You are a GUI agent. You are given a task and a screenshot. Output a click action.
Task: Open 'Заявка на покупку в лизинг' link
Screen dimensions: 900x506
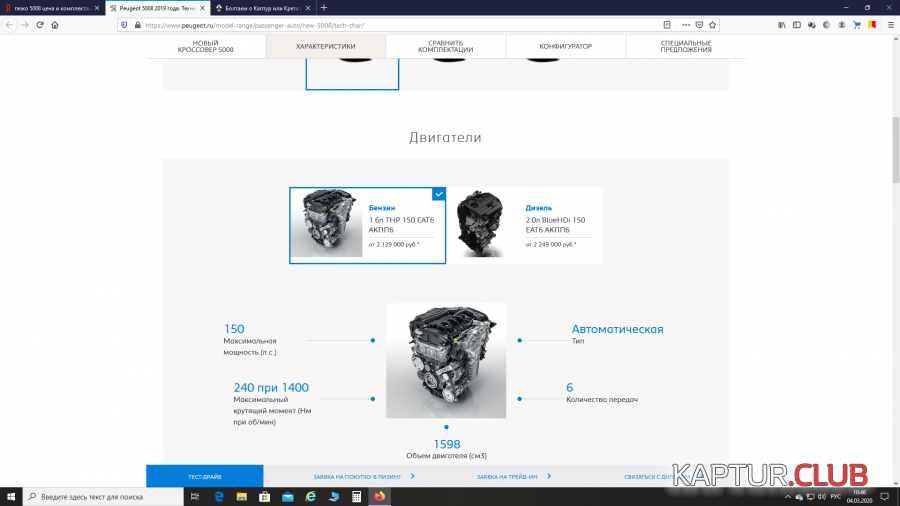357,477
